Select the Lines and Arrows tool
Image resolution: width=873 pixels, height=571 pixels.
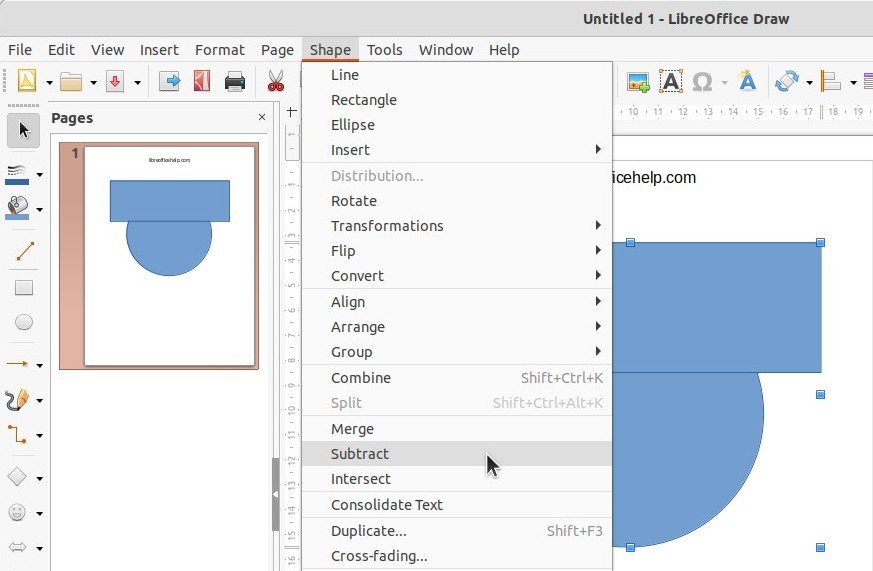click(17, 365)
